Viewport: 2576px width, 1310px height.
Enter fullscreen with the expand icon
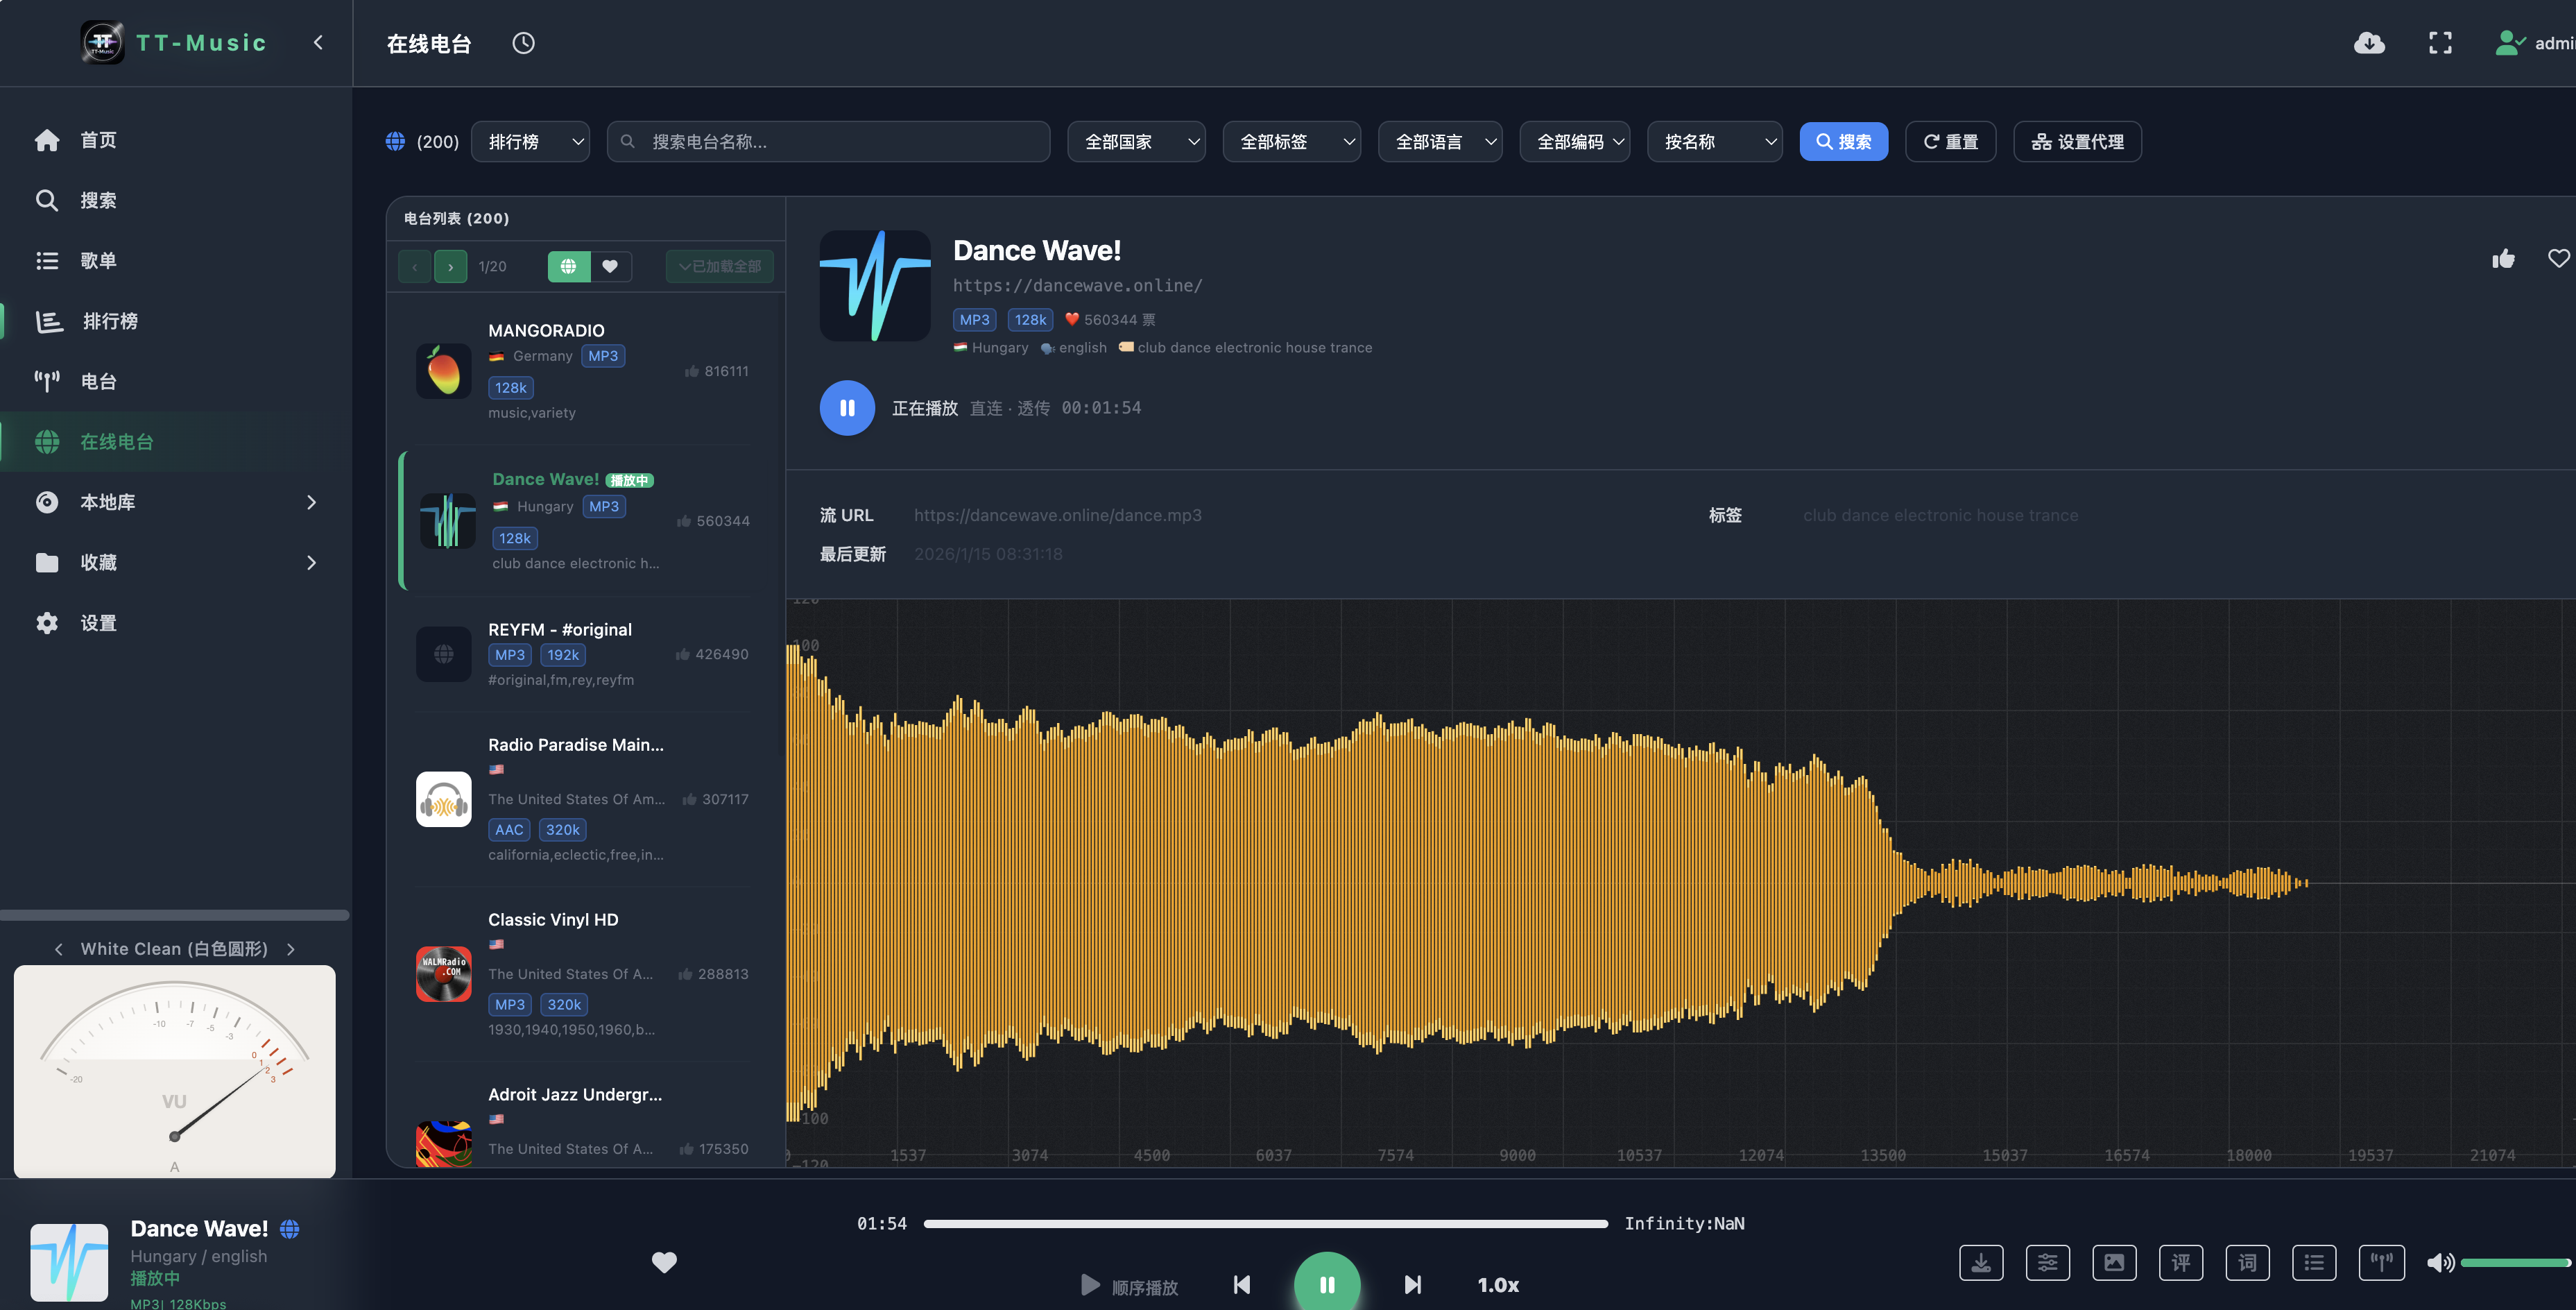pyautogui.click(x=2440, y=43)
